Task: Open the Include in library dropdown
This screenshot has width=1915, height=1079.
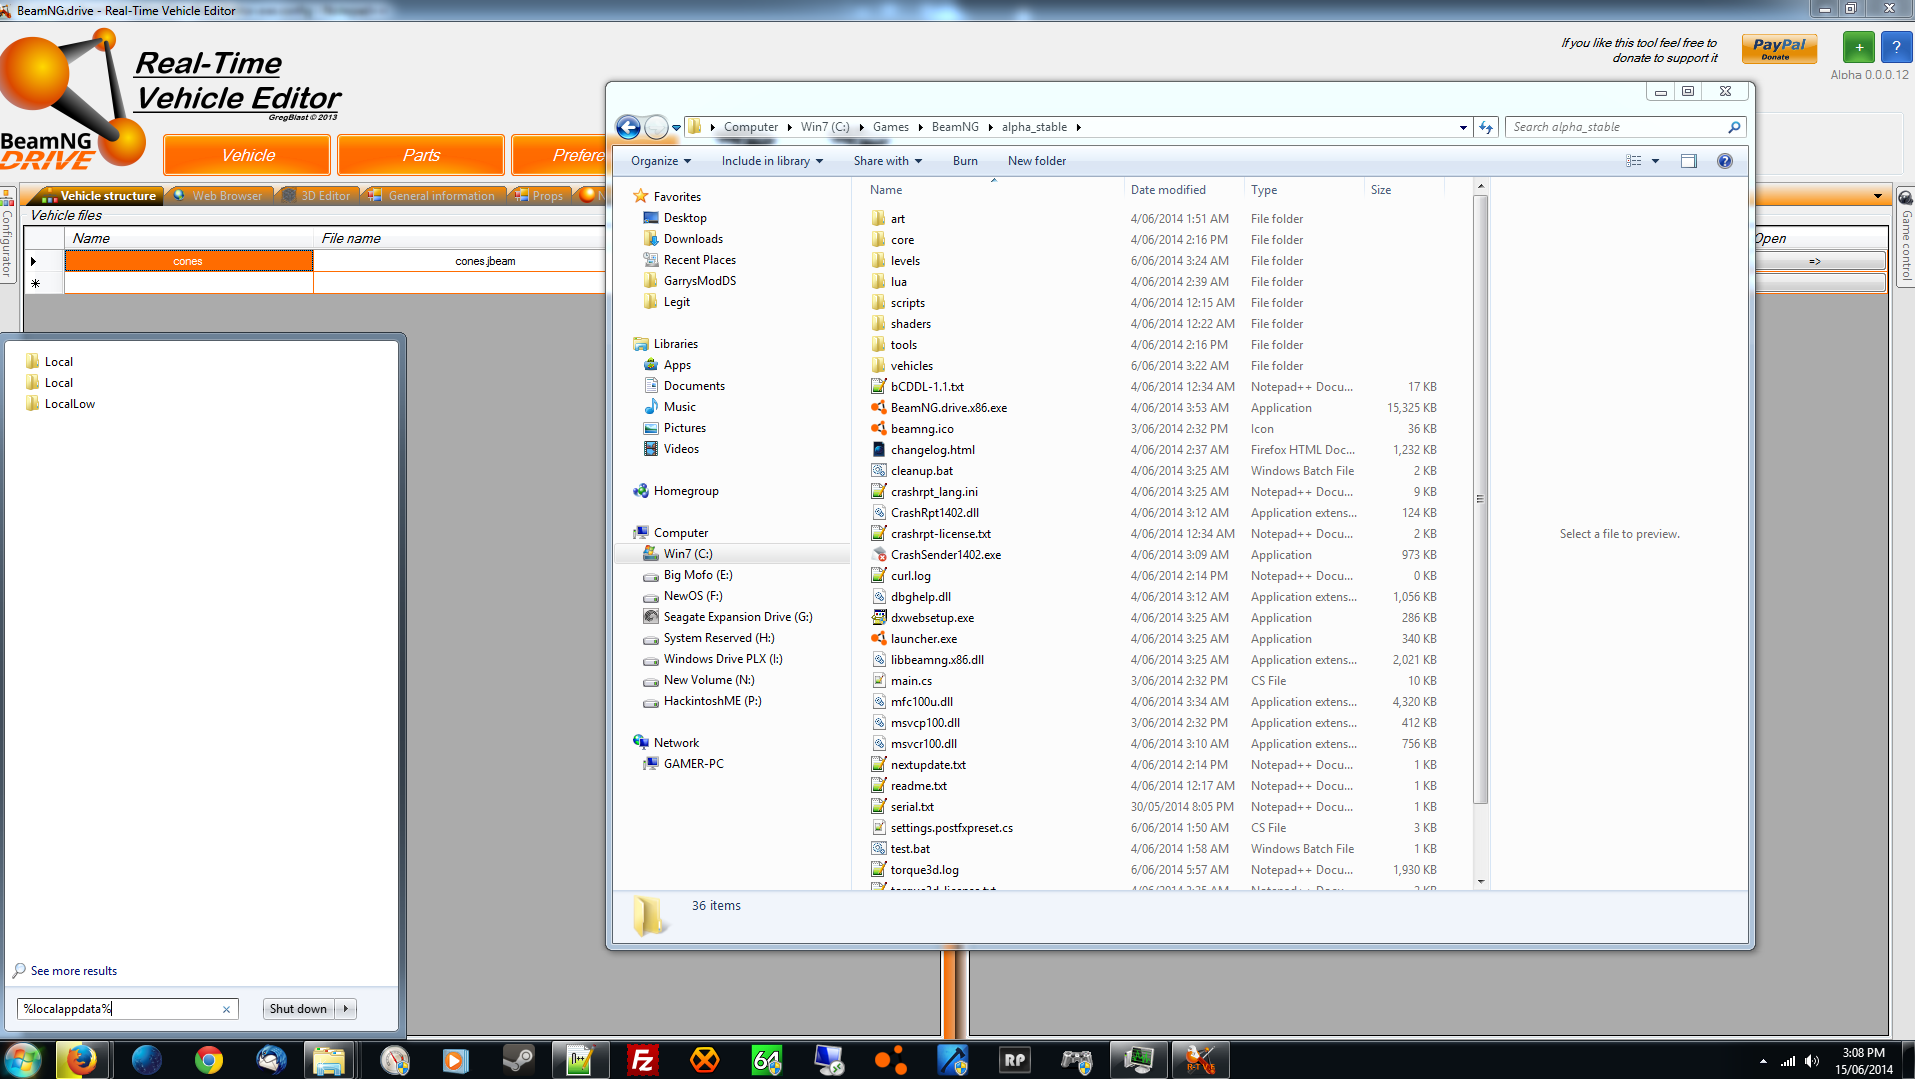Action: pyautogui.click(x=772, y=161)
